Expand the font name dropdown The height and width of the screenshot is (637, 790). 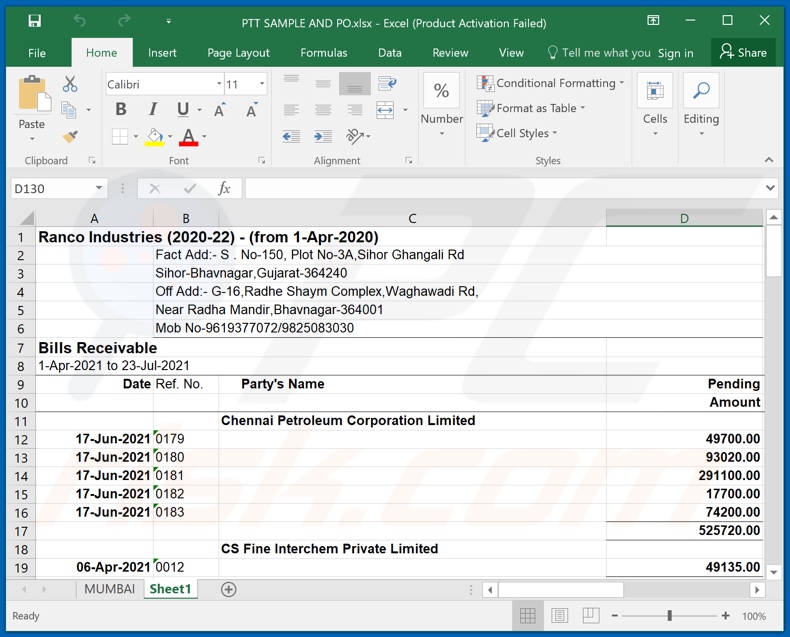click(x=219, y=84)
